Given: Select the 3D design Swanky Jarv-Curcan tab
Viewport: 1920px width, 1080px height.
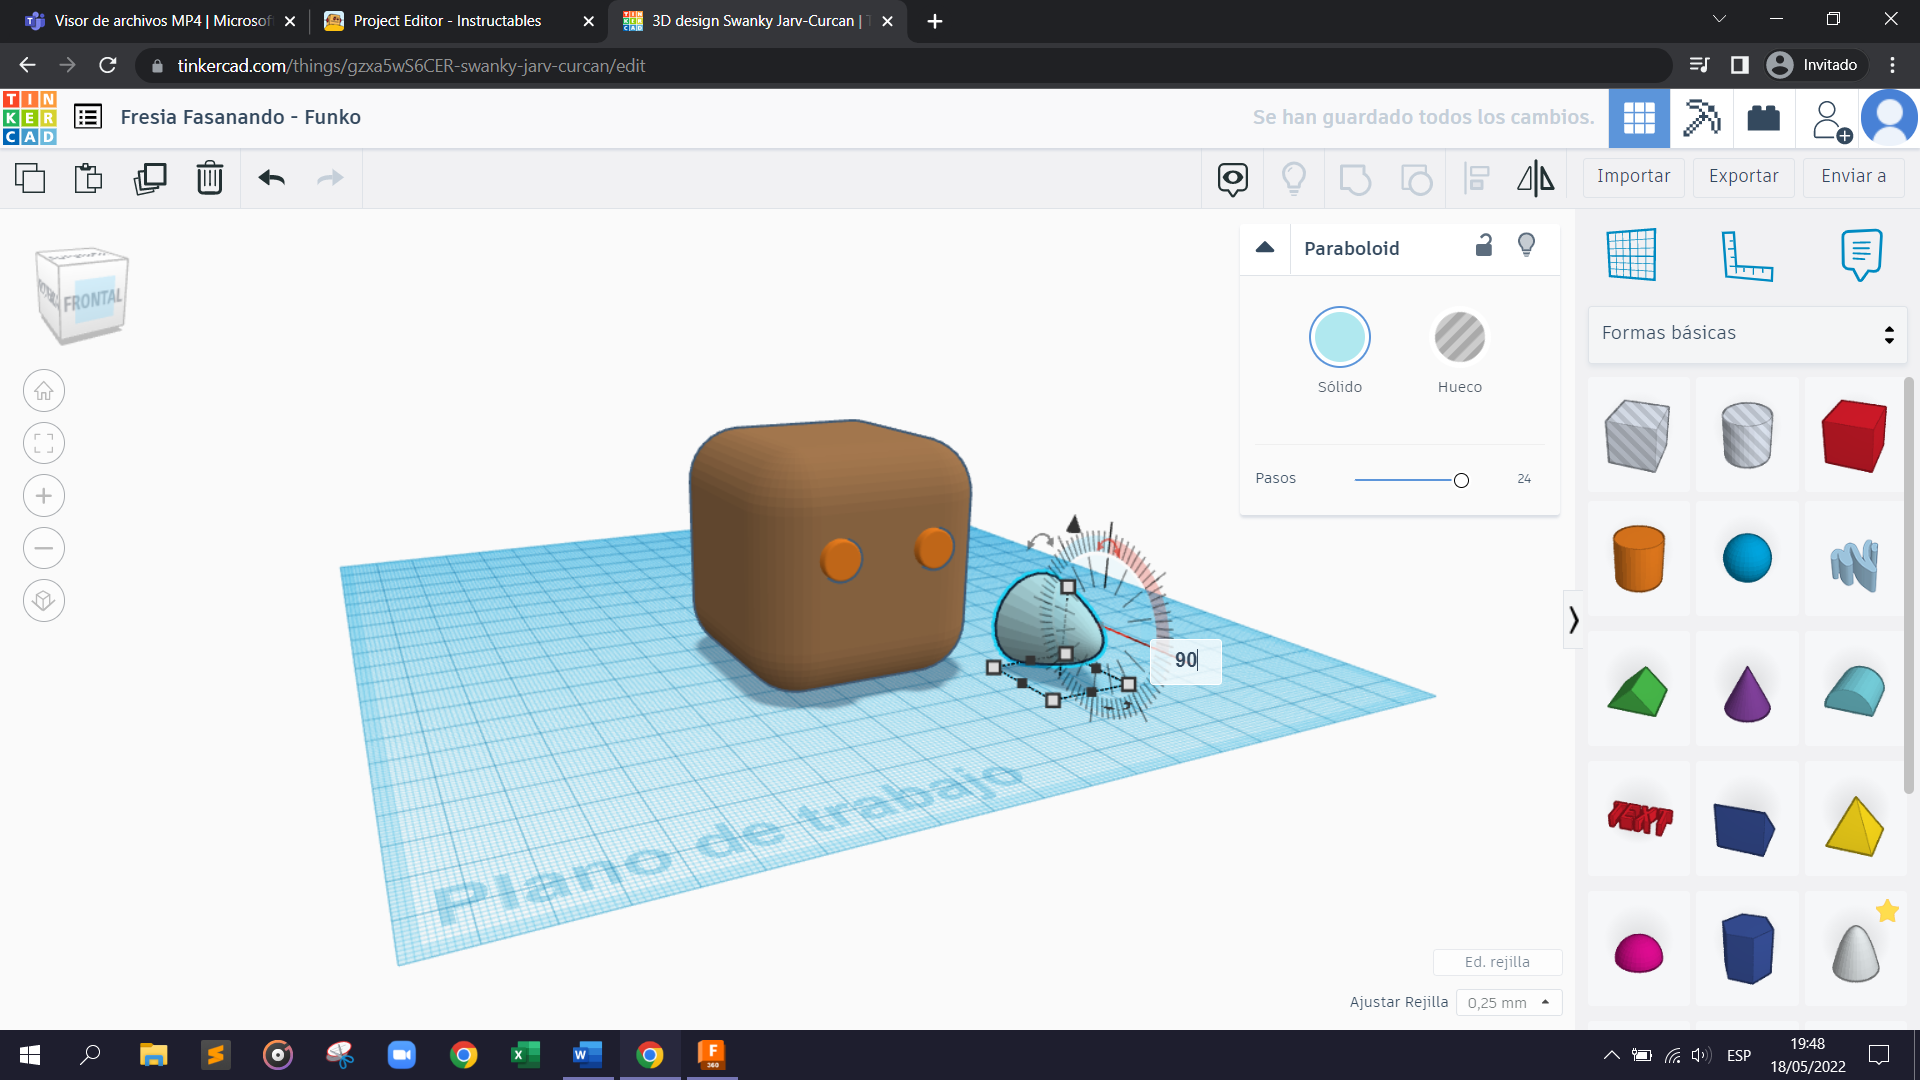Looking at the screenshot, I should click(x=757, y=21).
